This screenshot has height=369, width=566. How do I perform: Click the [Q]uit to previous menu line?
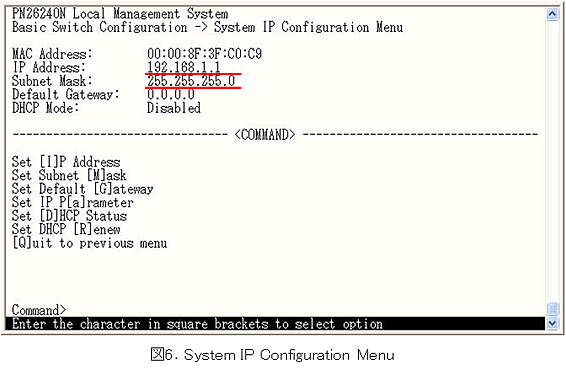(90, 243)
